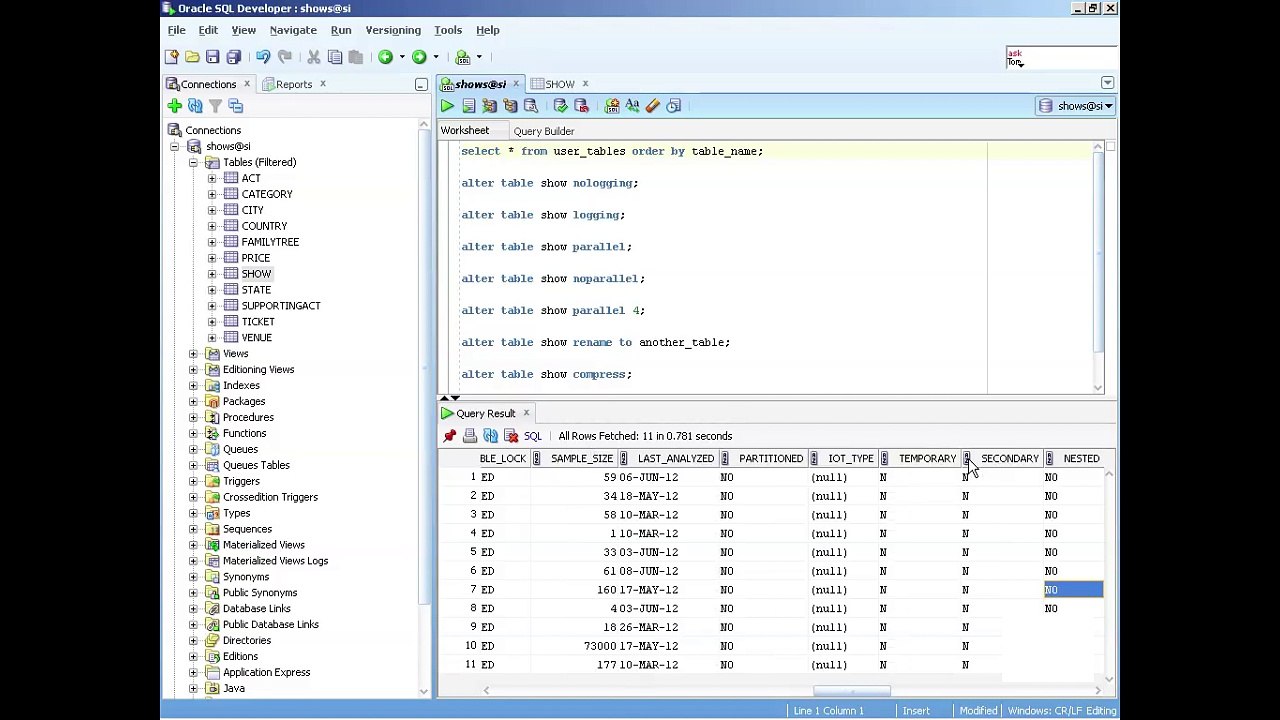Click the horizontal scrollbar in results grid

click(x=852, y=691)
